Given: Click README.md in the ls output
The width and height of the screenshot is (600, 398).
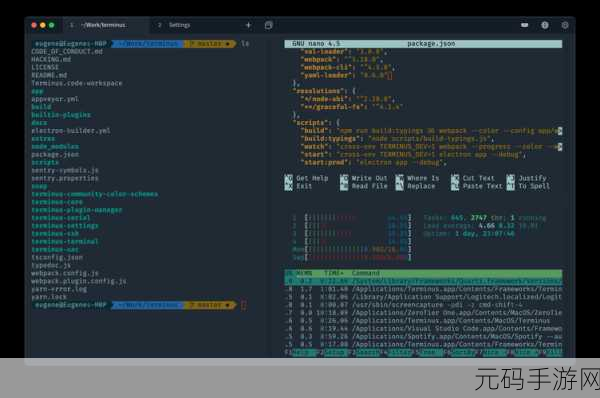Looking at the screenshot, I should [49, 75].
